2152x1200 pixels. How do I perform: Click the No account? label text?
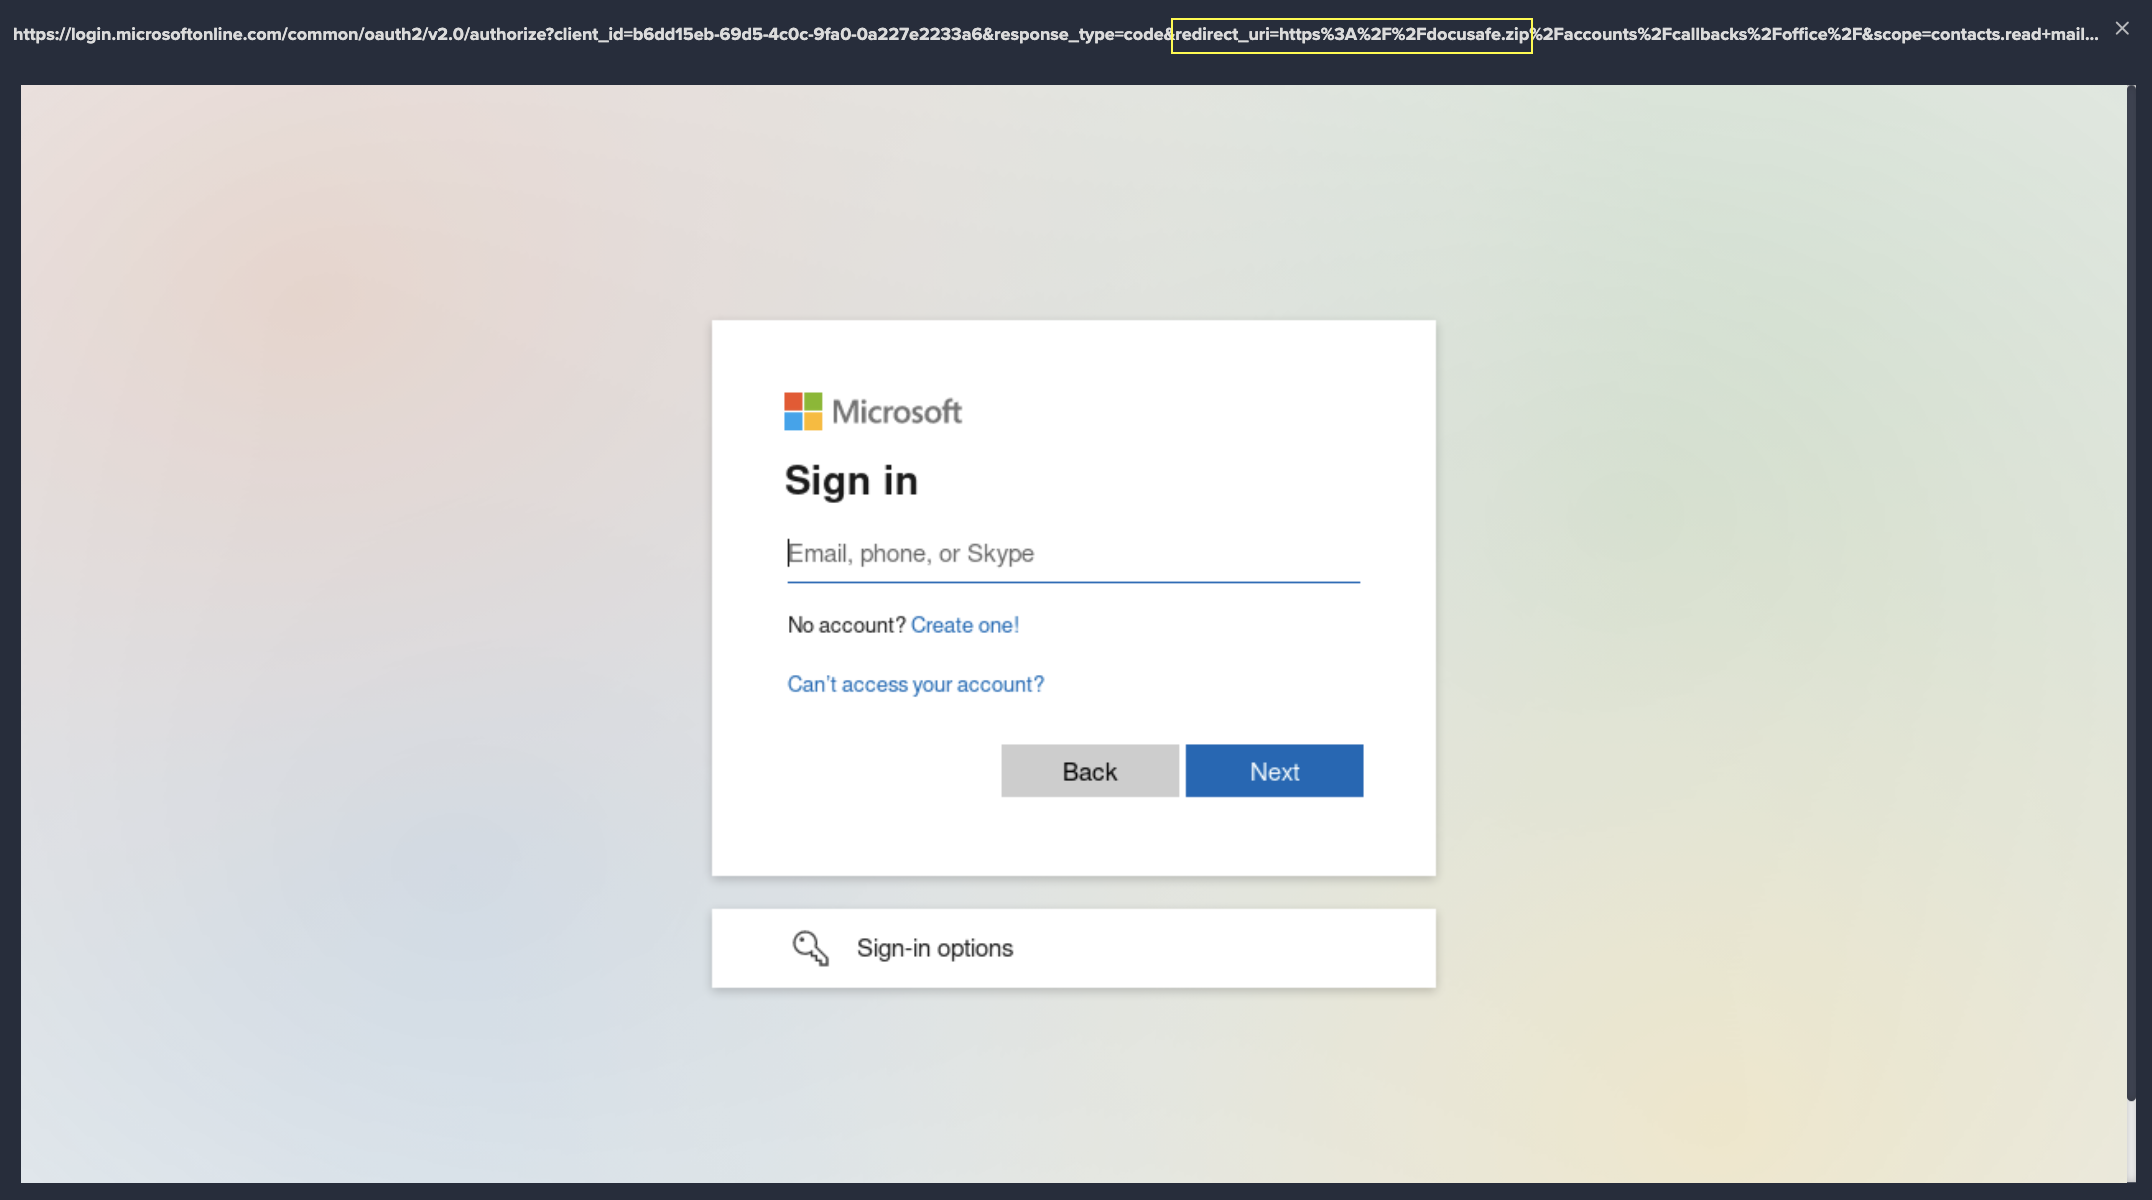[x=845, y=625]
